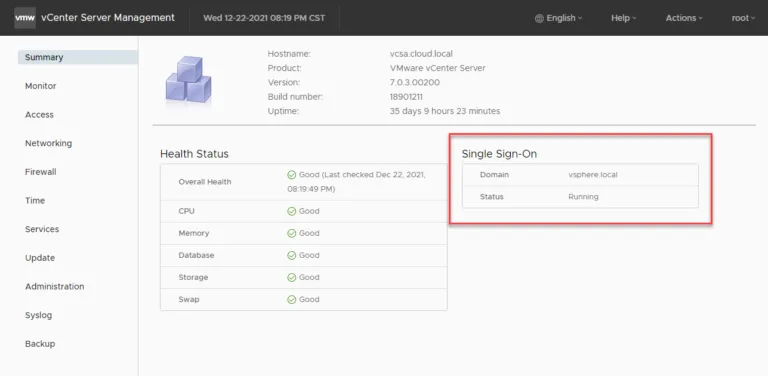Click the Version: label
This screenshot has height=376, width=768.
(x=284, y=82)
